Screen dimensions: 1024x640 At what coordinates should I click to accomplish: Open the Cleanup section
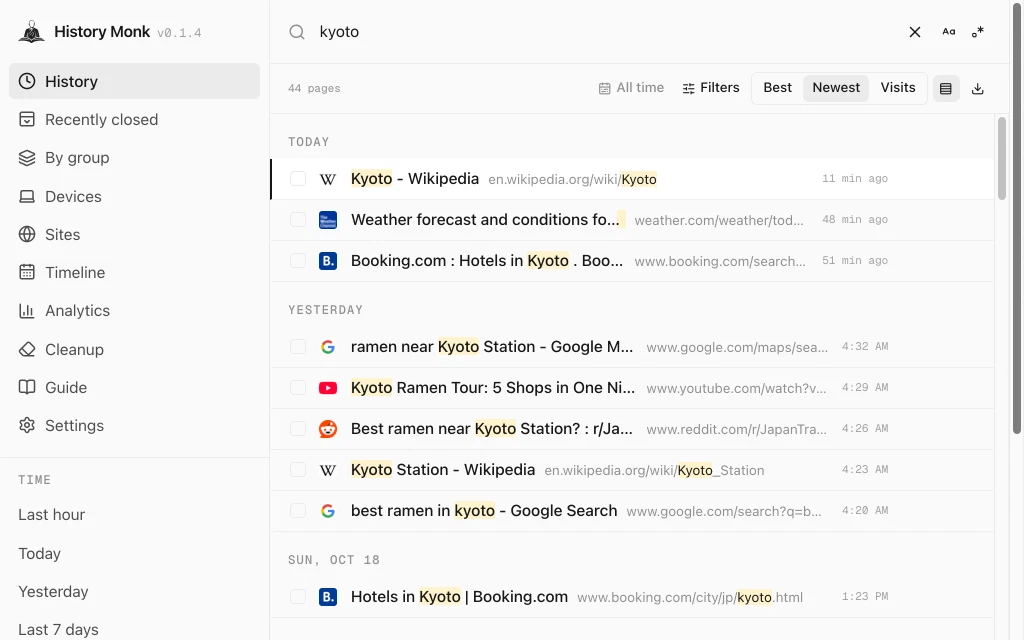point(135,349)
